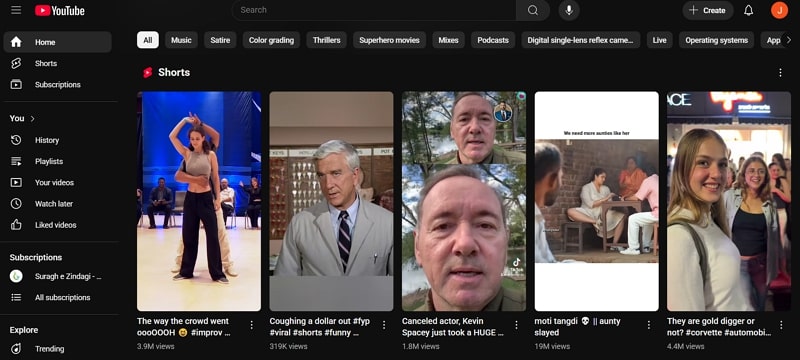The width and height of the screenshot is (800, 360).
Task: Click the YouTube logo
Action: (60, 10)
